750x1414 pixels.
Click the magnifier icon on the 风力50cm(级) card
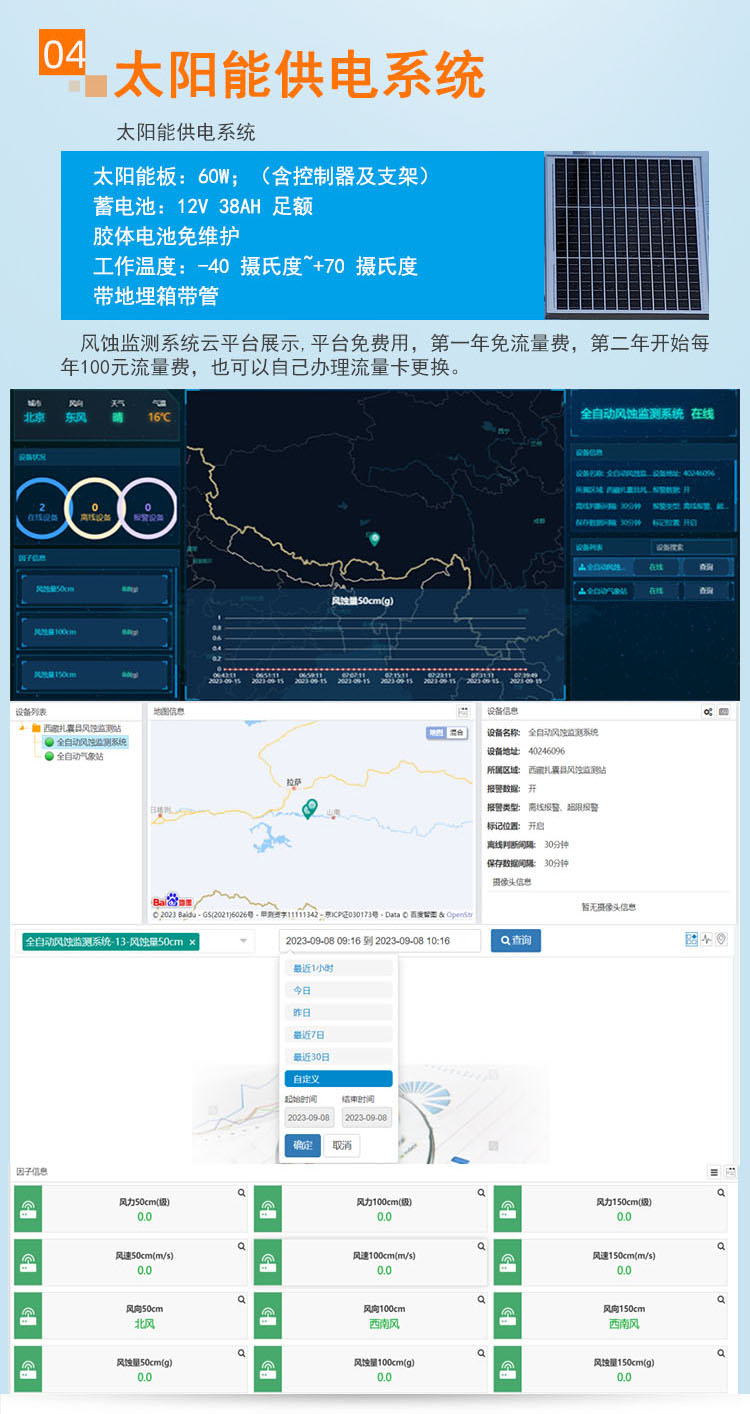(241, 1193)
